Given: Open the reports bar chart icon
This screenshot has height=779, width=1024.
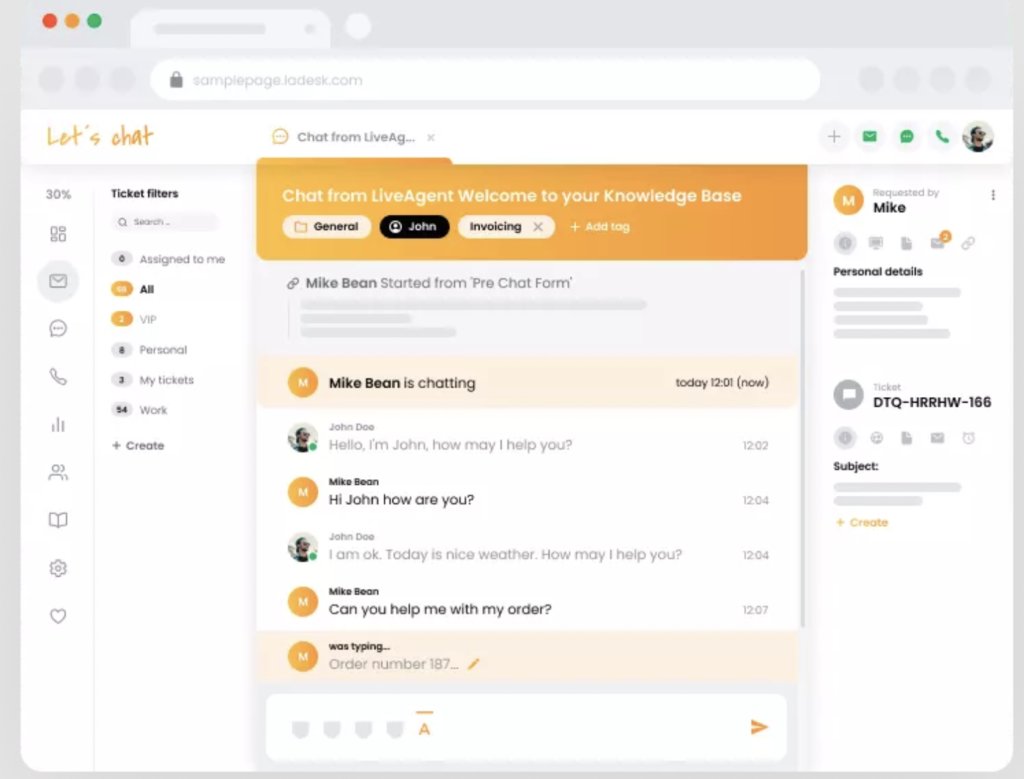Looking at the screenshot, I should pos(58,424).
